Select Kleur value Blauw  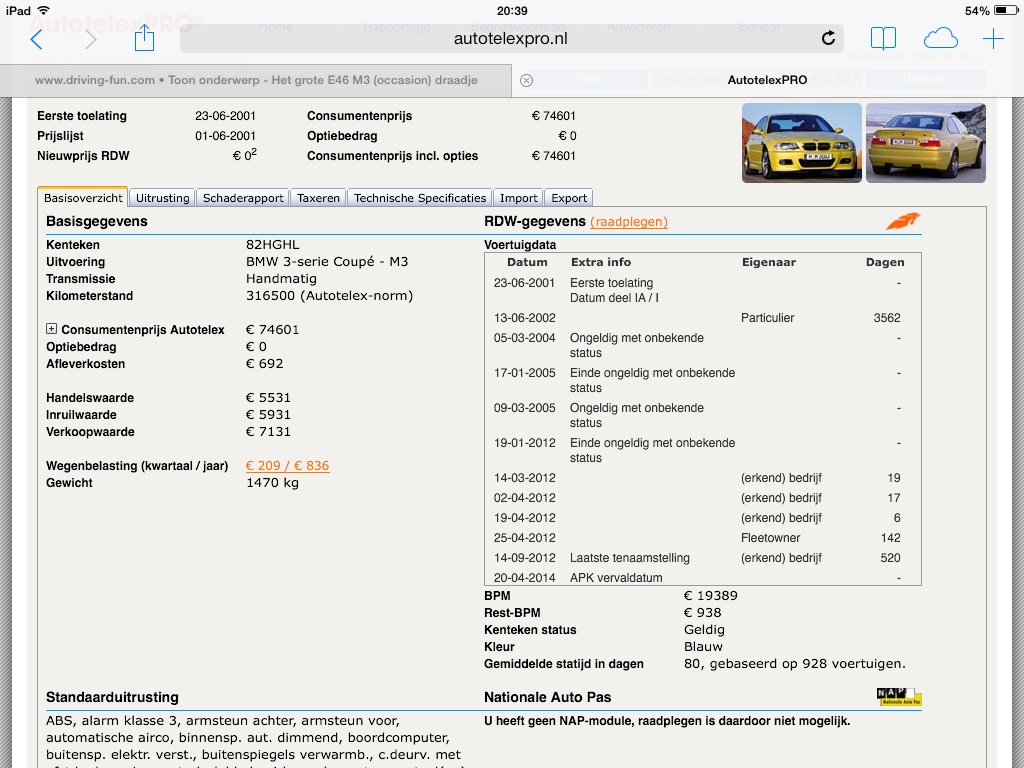point(703,647)
